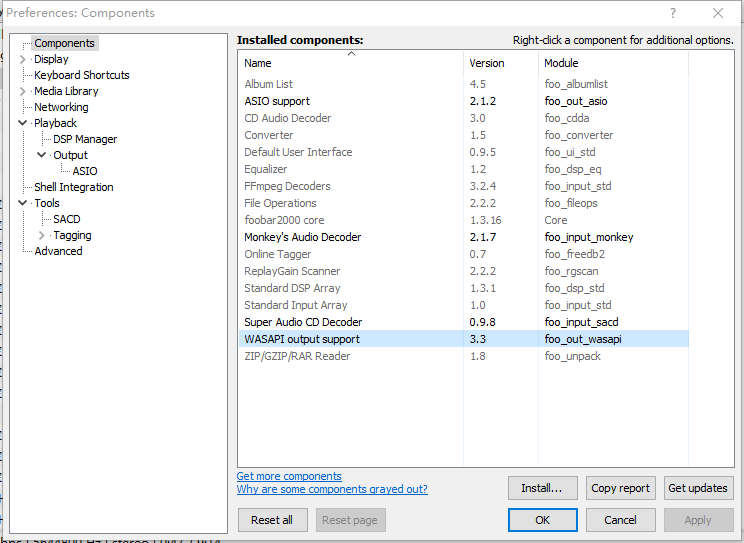The image size is (744, 543).
Task: Collapse the Playback tree node
Action: pyautogui.click(x=23, y=123)
